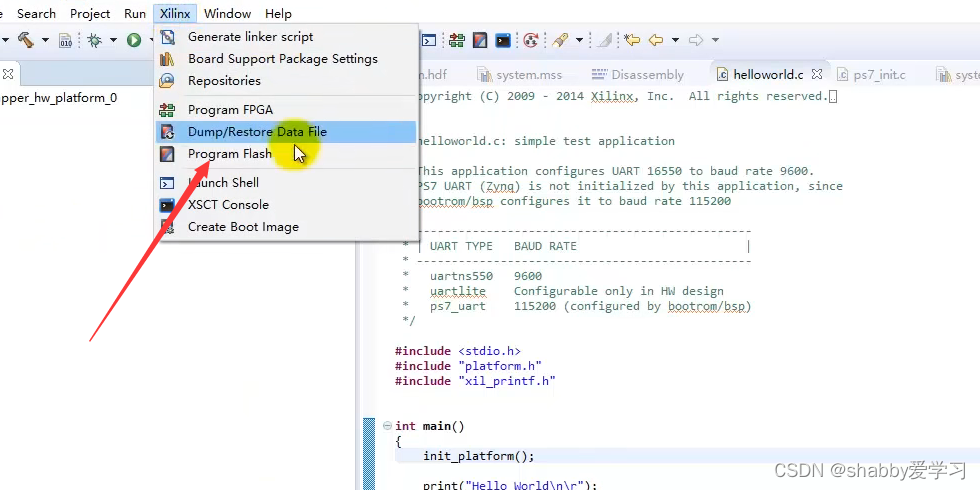Select the Repositories menu entry
980x490 pixels.
click(286, 81)
